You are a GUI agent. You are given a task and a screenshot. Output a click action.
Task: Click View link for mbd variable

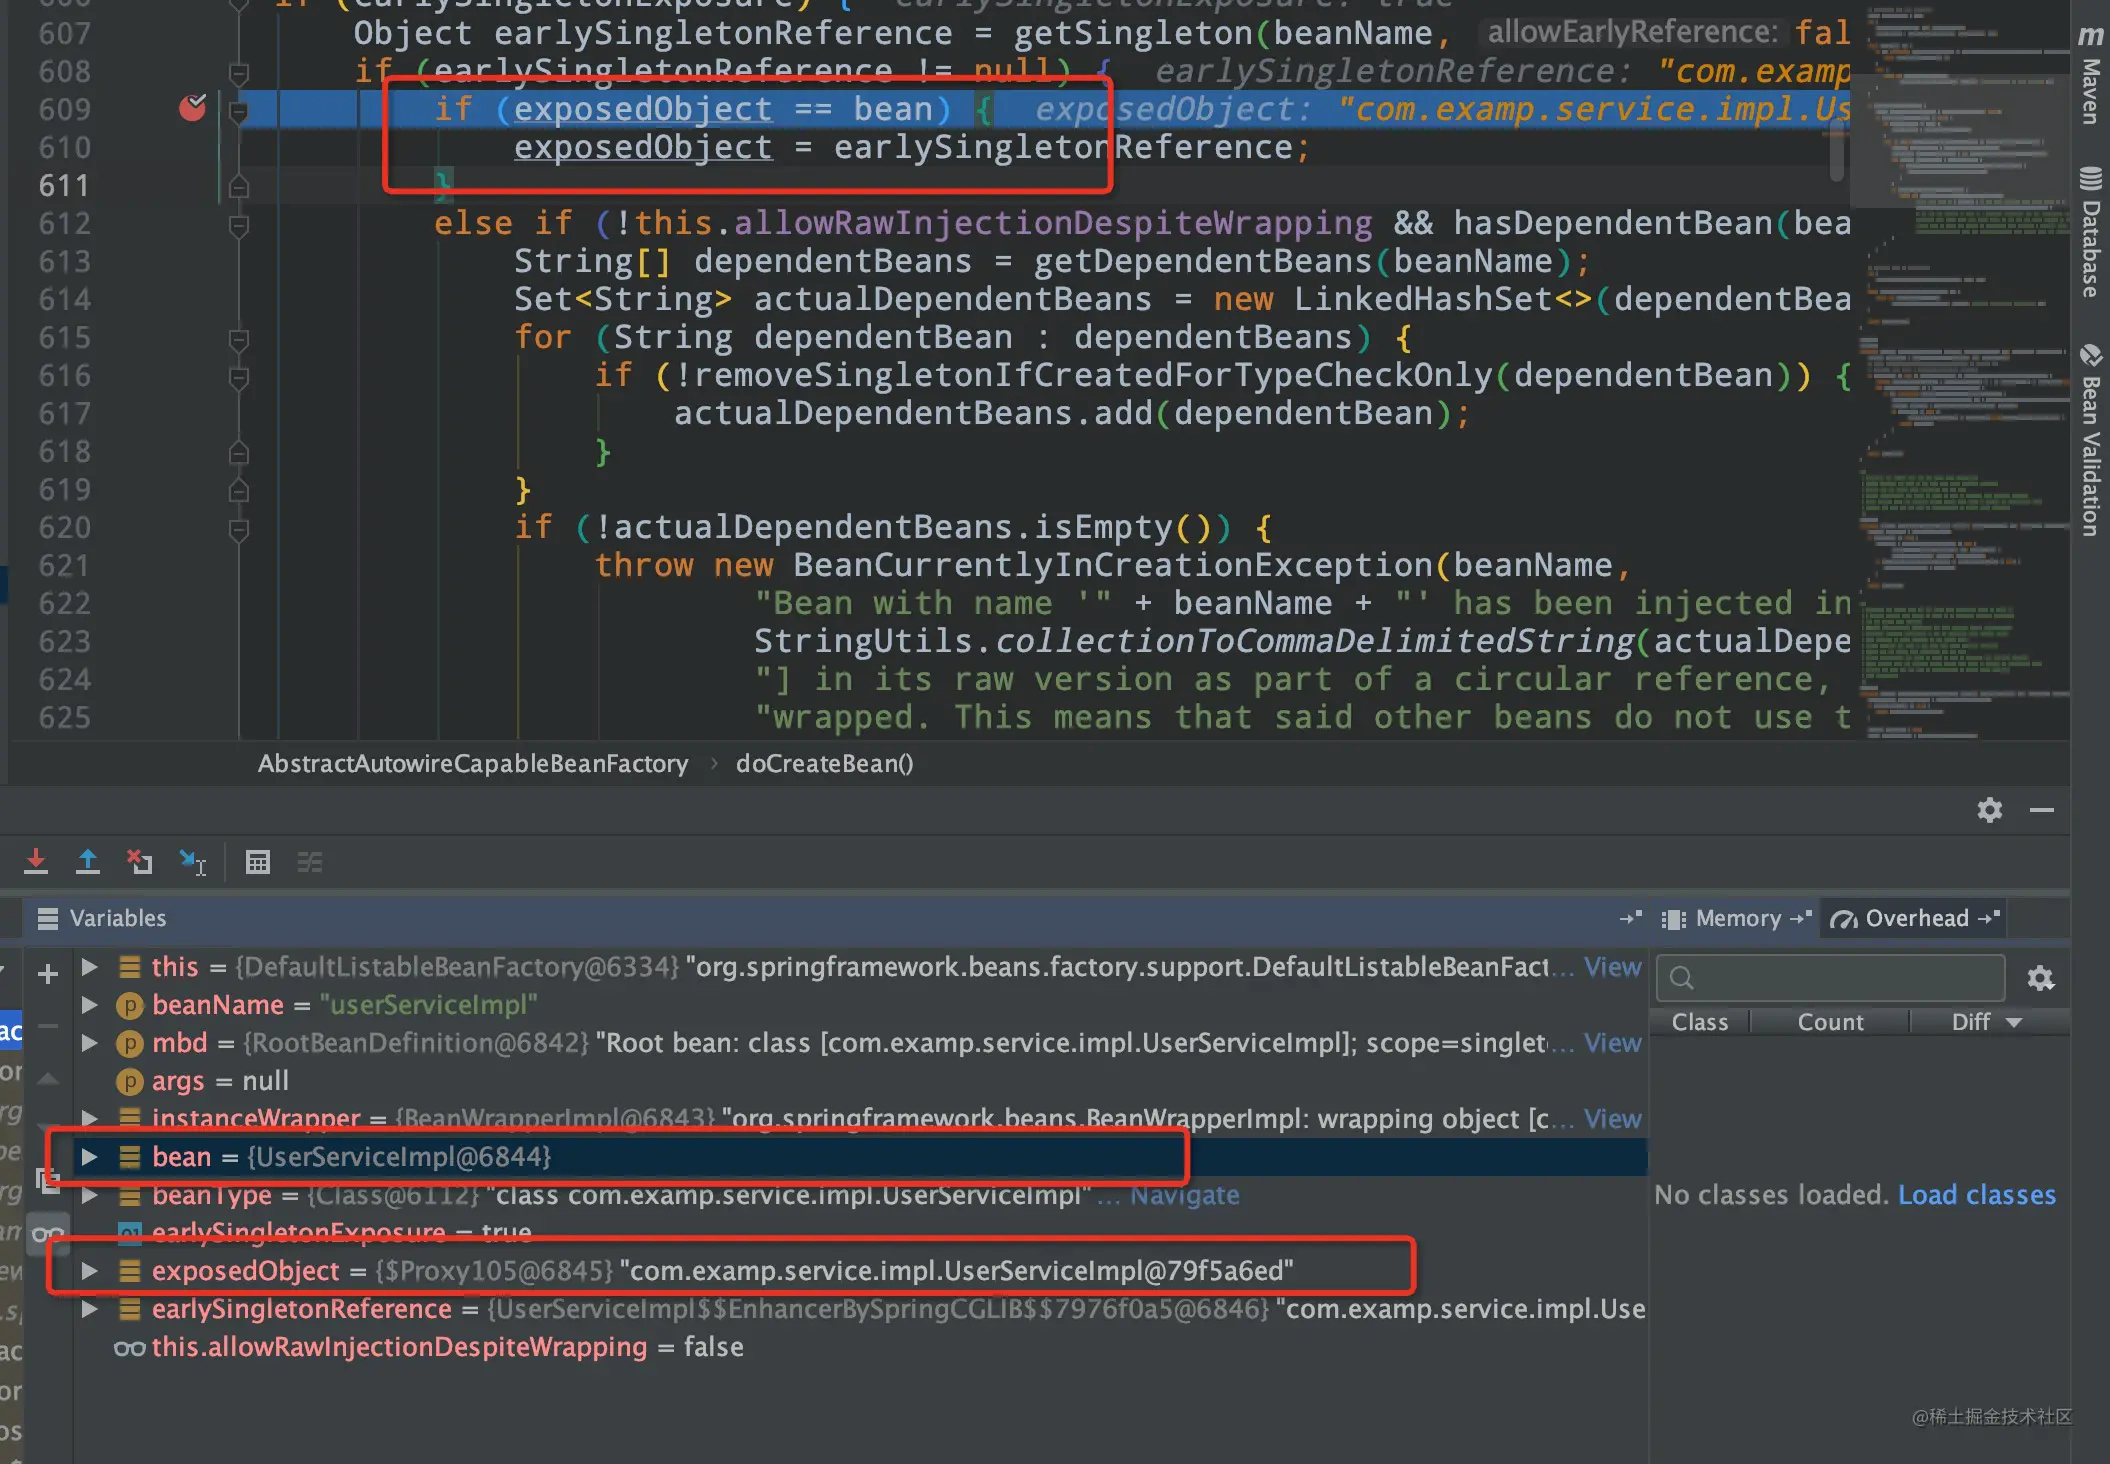[x=1612, y=1042]
